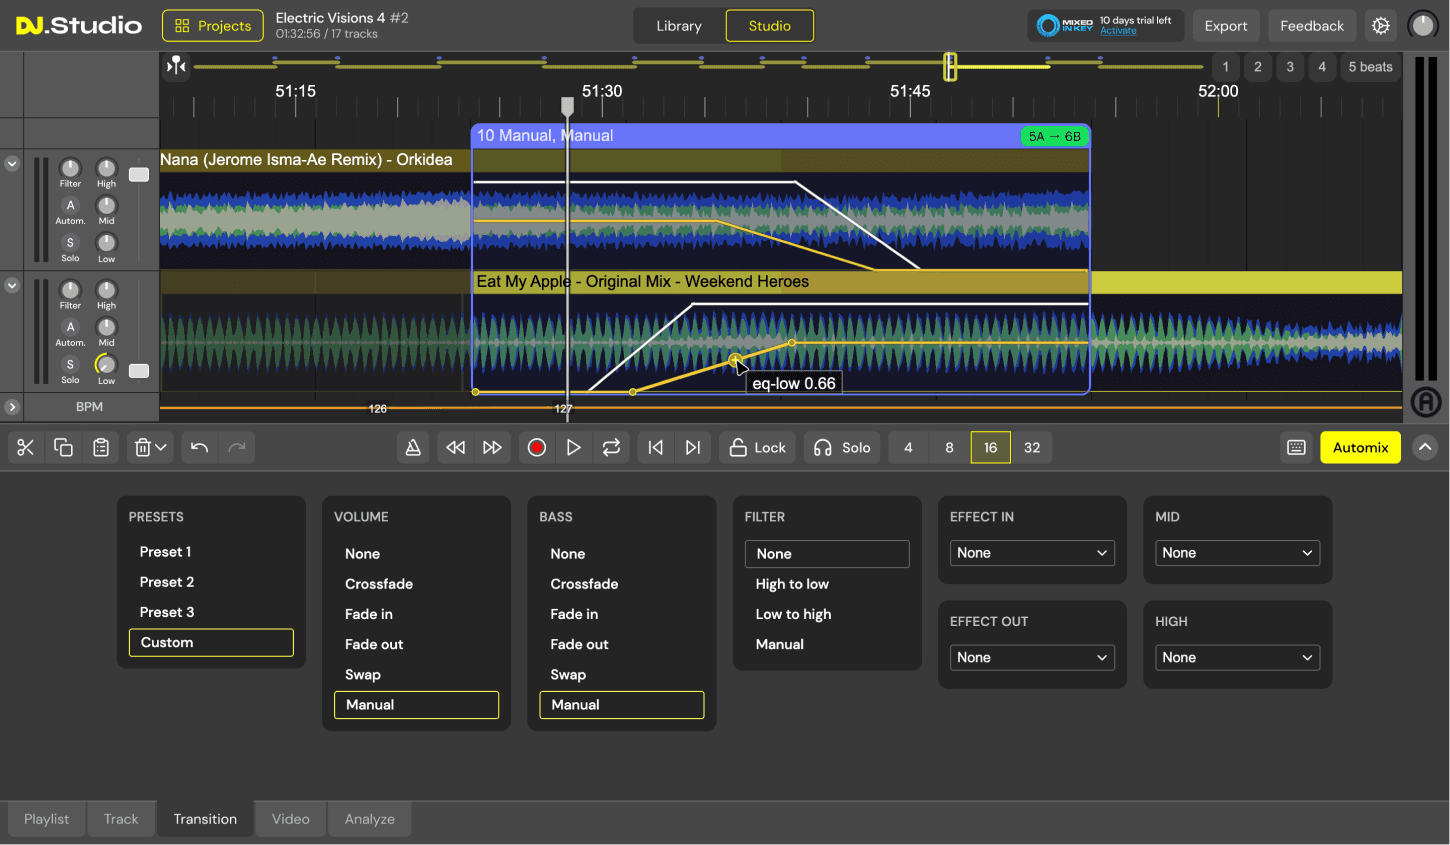
Task: Open keyboard shortcuts icon
Action: tap(1296, 448)
